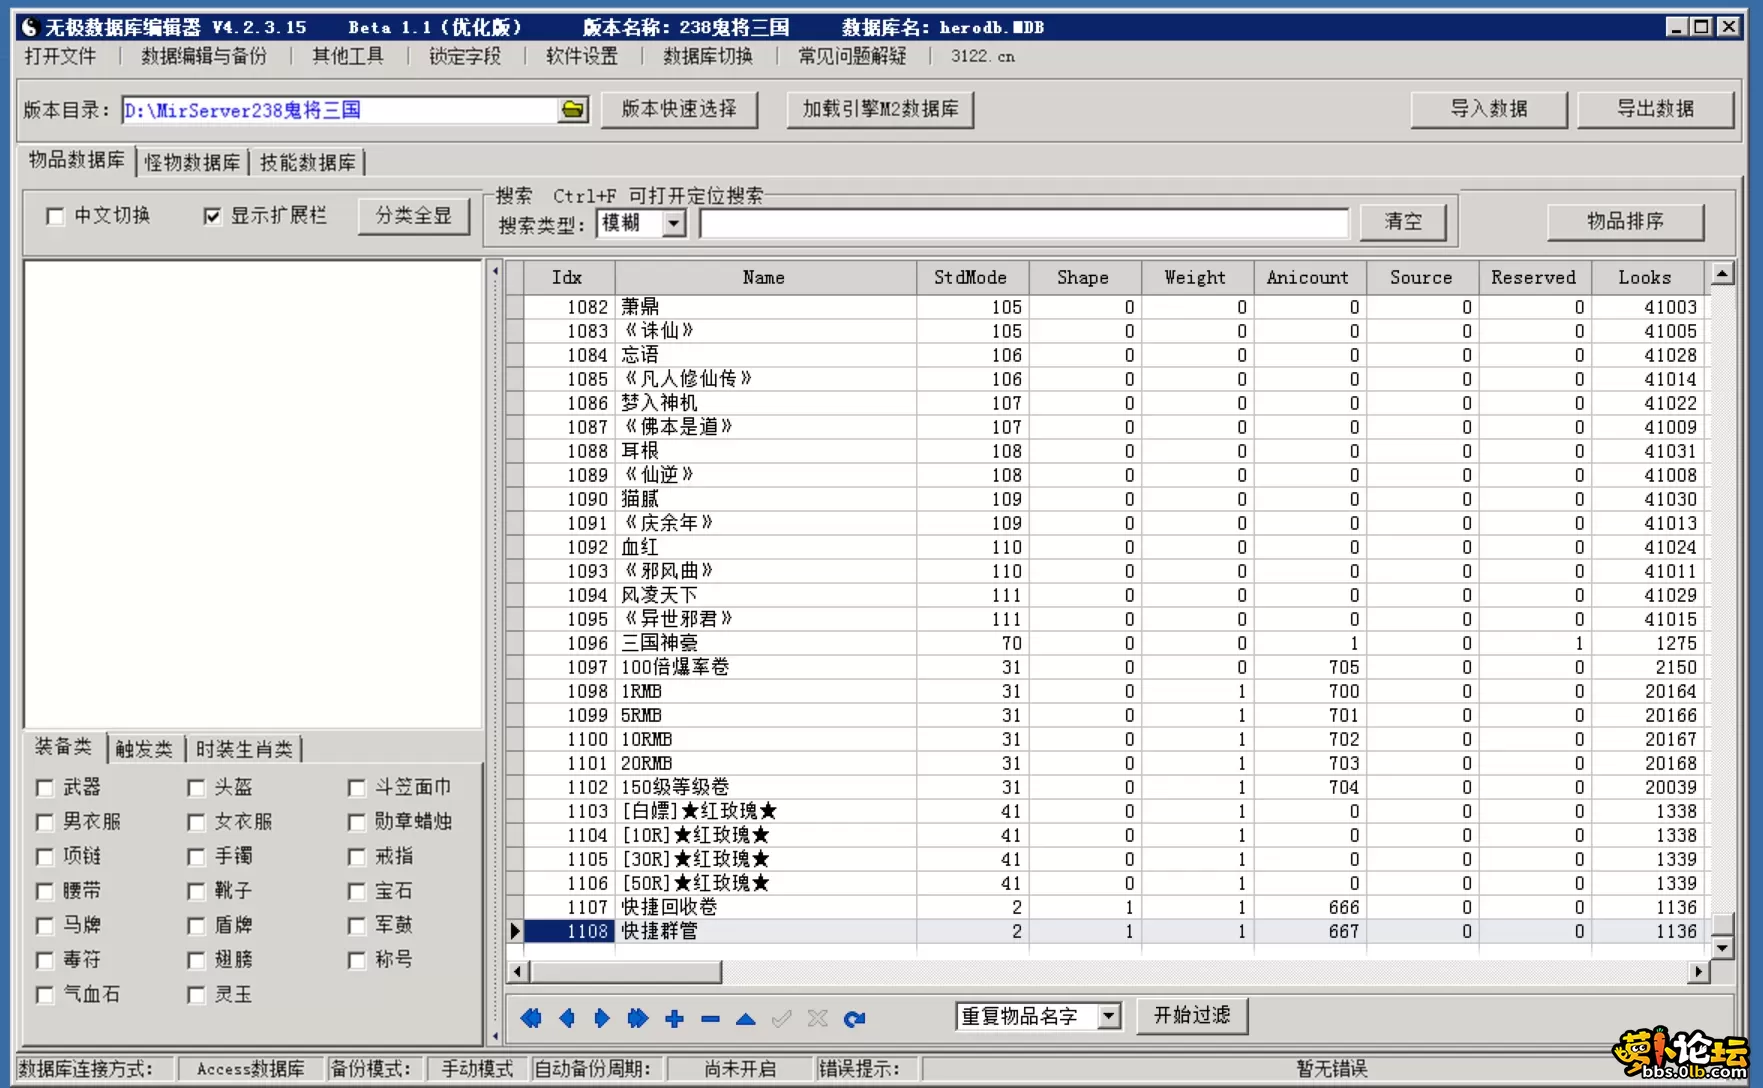Collapse left panel via upper splitter arrow
1763x1088 pixels.
coord(495,271)
